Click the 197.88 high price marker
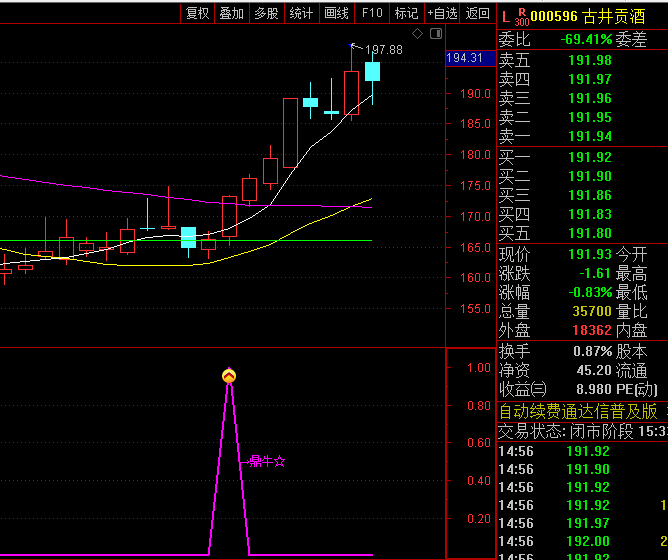This screenshot has width=668, height=560. click(x=384, y=49)
